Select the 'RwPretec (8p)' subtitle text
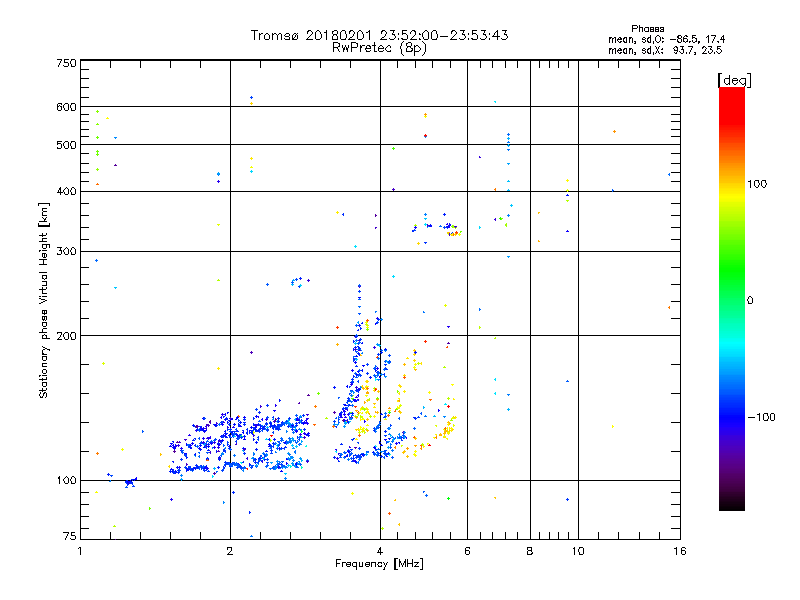This screenshot has height=600, width=800. [379, 48]
